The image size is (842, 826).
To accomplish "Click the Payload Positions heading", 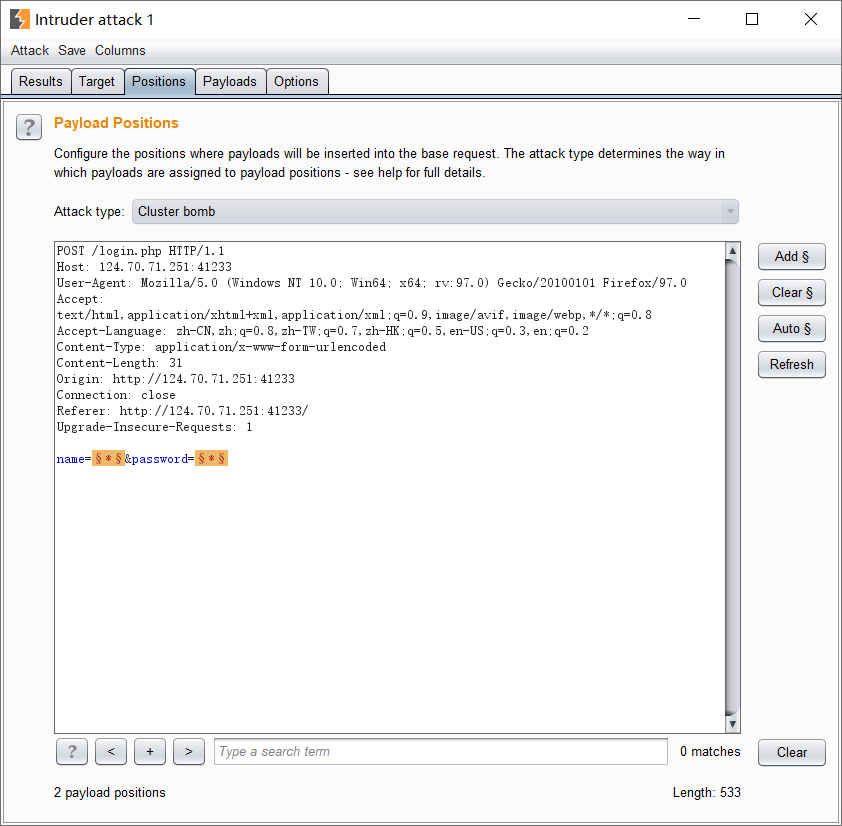I will tap(116, 123).
